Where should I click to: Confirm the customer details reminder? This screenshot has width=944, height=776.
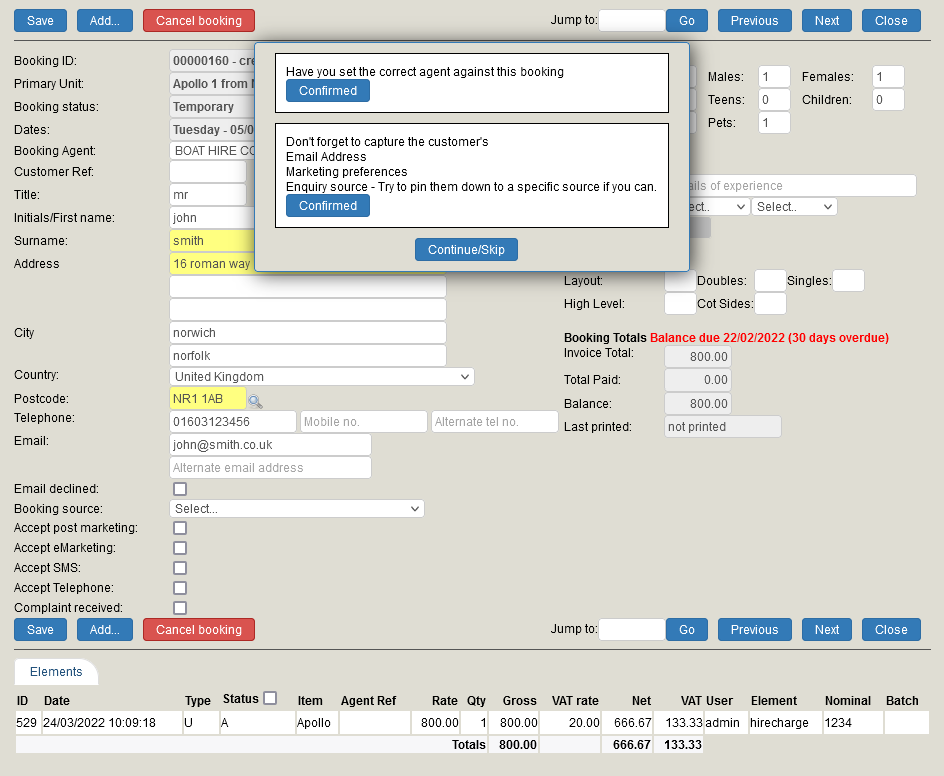click(x=328, y=206)
